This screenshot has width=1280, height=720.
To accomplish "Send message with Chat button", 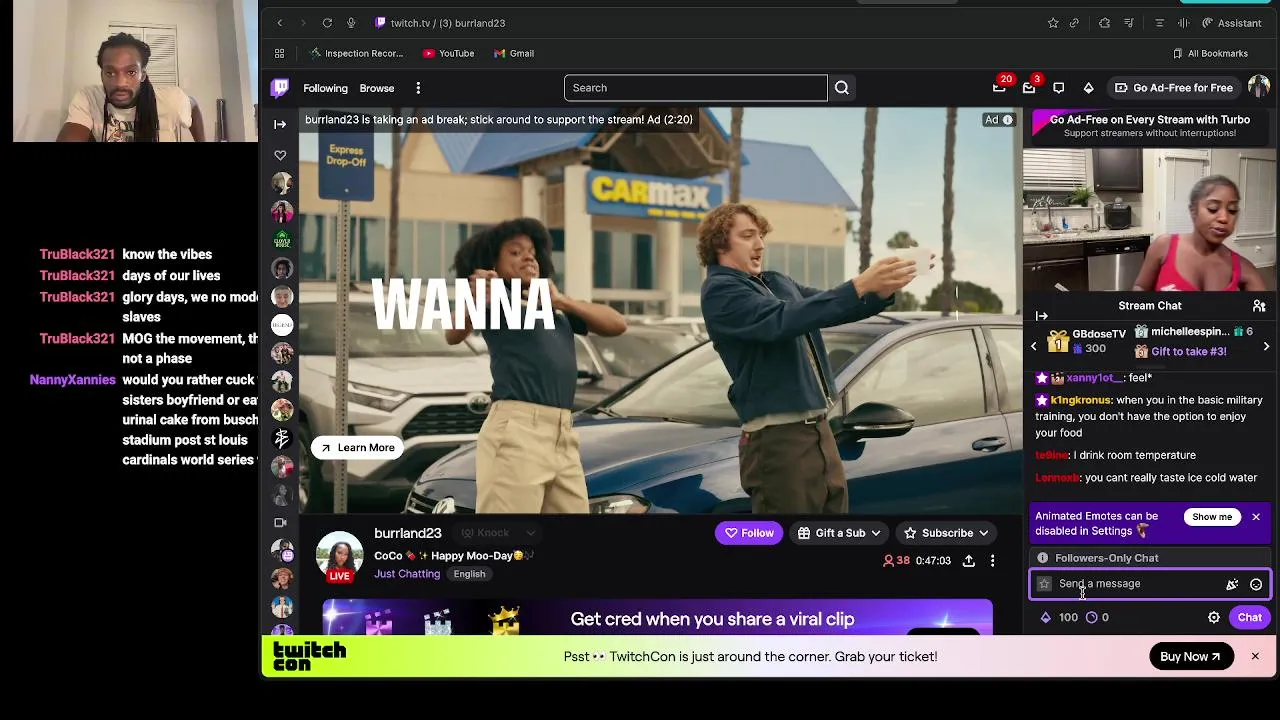I will 1250,618.
